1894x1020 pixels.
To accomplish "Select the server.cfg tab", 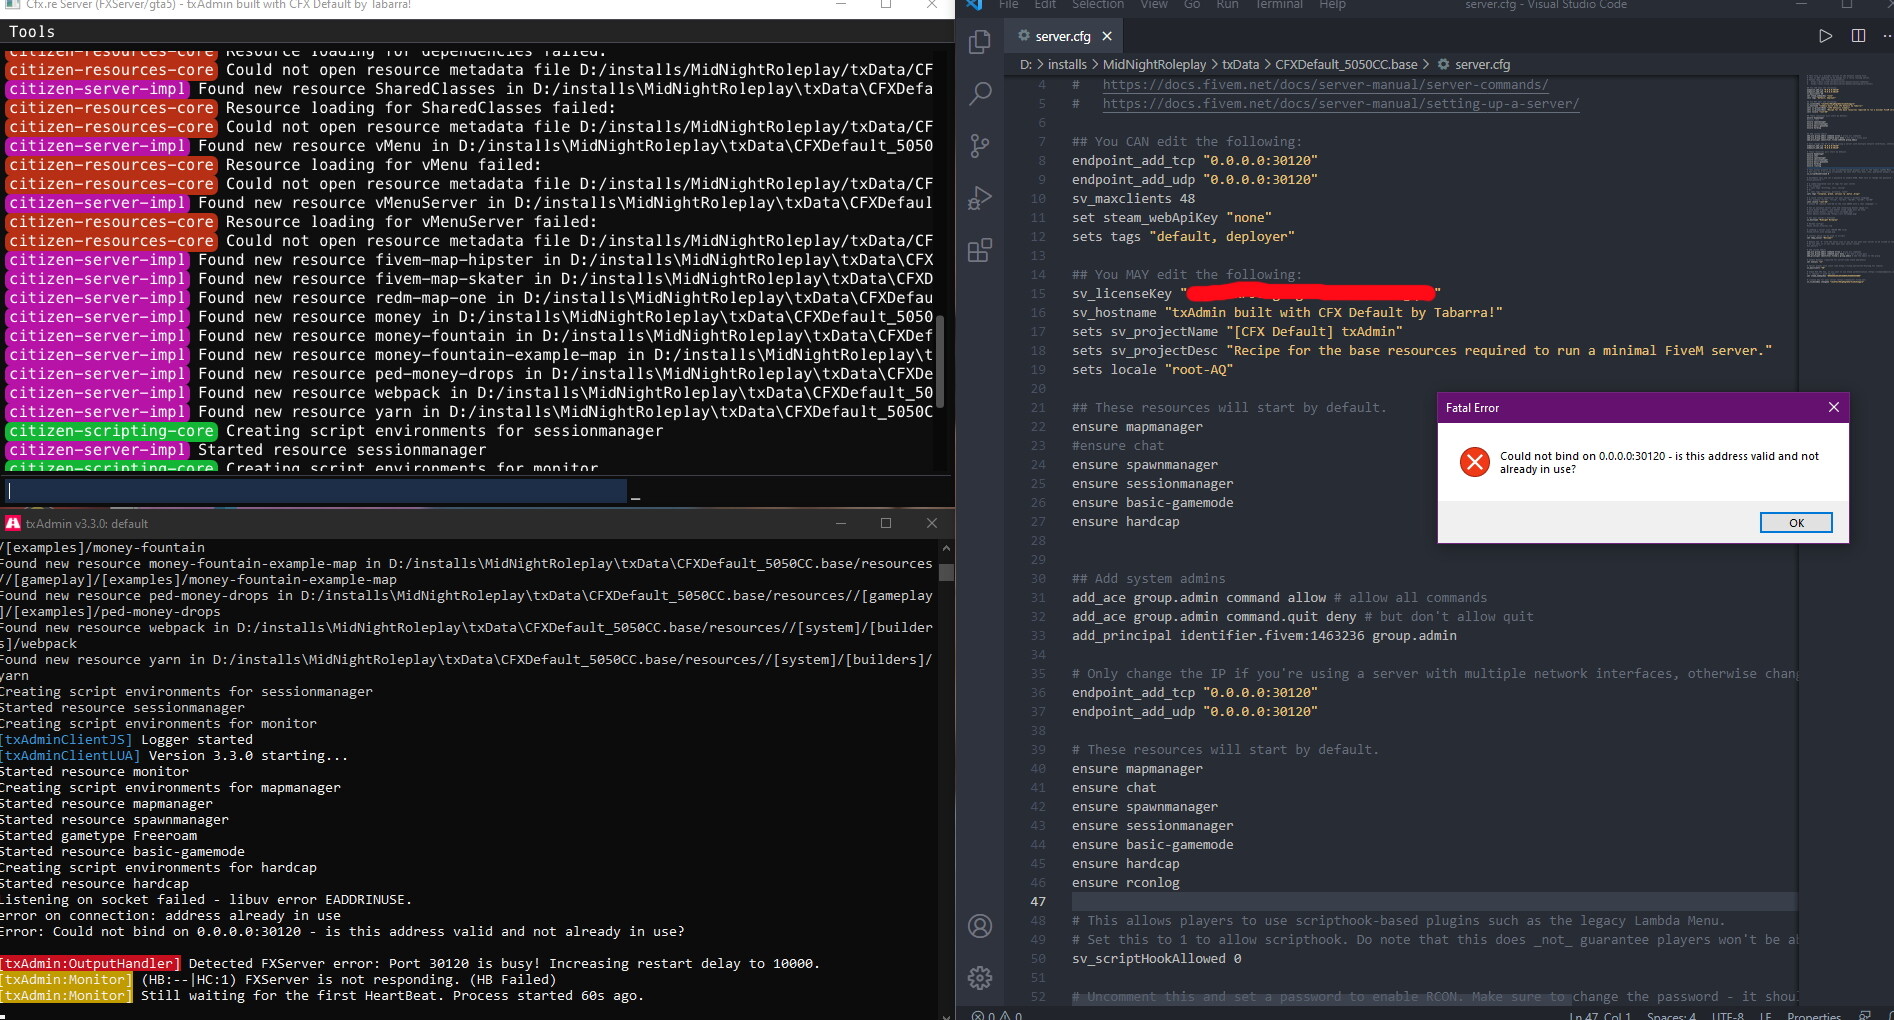I will 1063,36.
